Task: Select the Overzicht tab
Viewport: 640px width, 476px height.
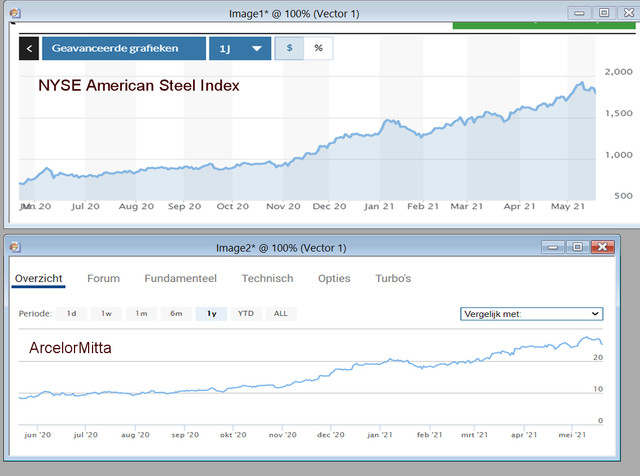Action: [38, 278]
